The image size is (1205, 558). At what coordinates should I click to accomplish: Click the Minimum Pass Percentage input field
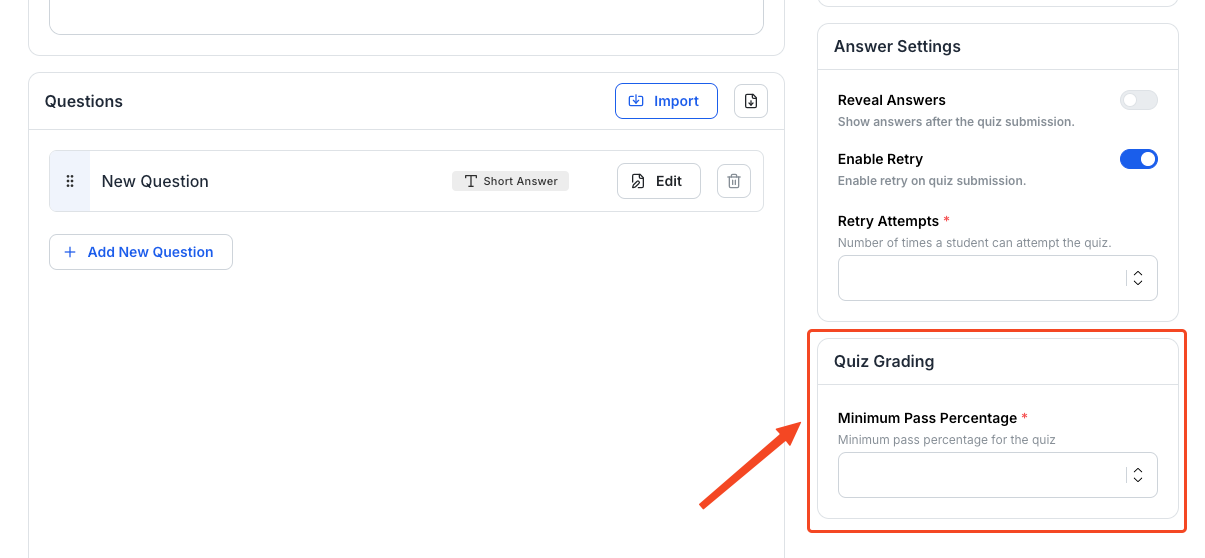coord(998,475)
